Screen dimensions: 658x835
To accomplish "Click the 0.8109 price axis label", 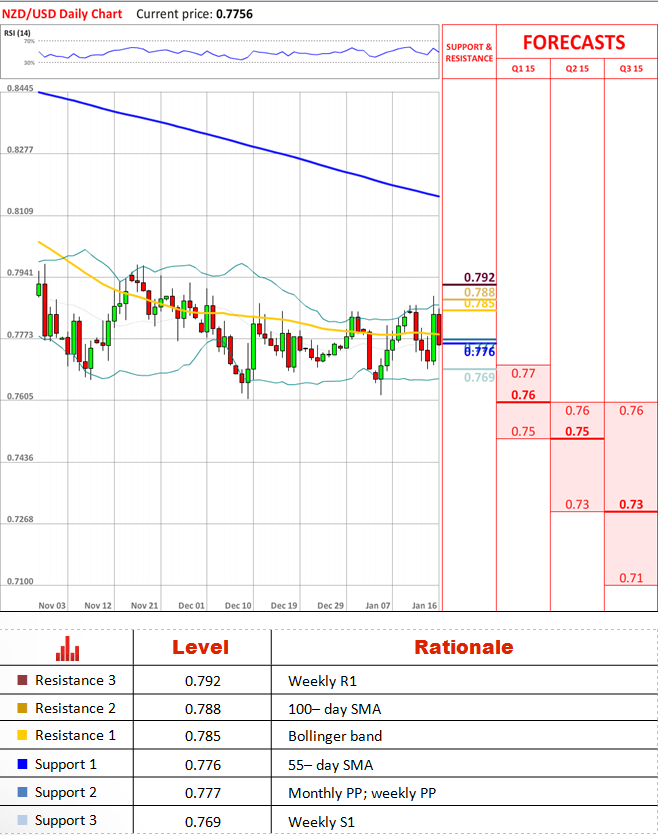I will pyautogui.click(x=20, y=211).
